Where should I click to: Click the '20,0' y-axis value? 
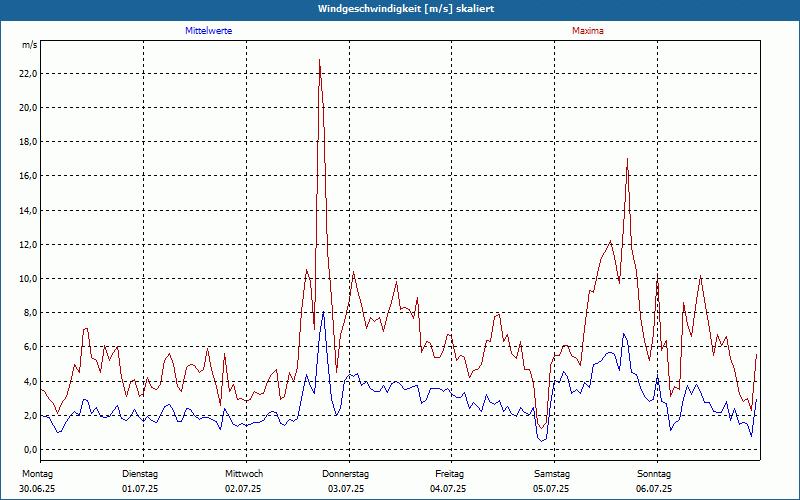(x=28, y=108)
